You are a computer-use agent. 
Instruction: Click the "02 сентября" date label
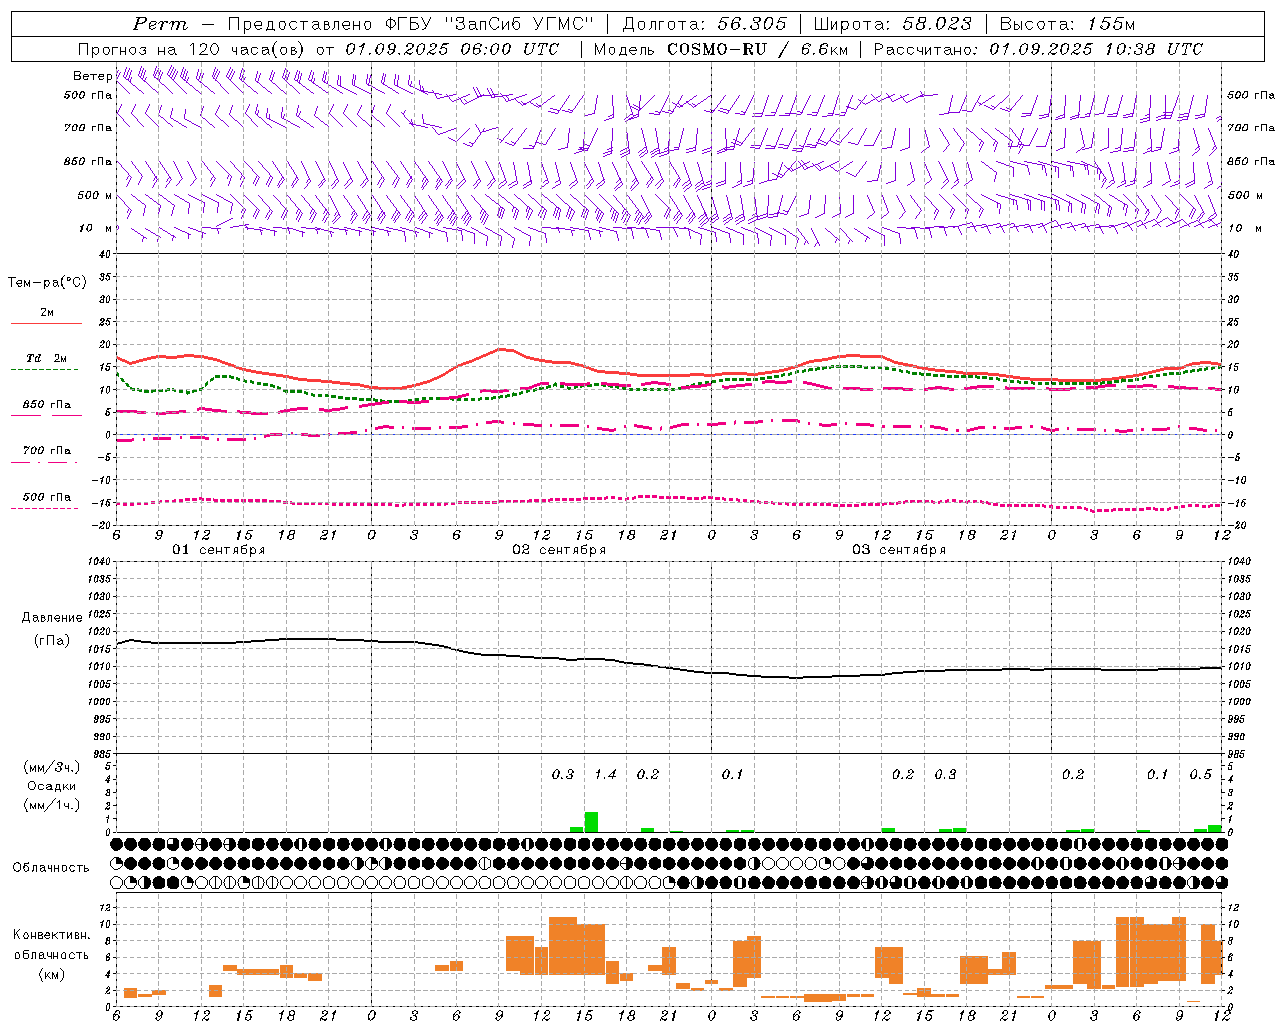(x=559, y=550)
